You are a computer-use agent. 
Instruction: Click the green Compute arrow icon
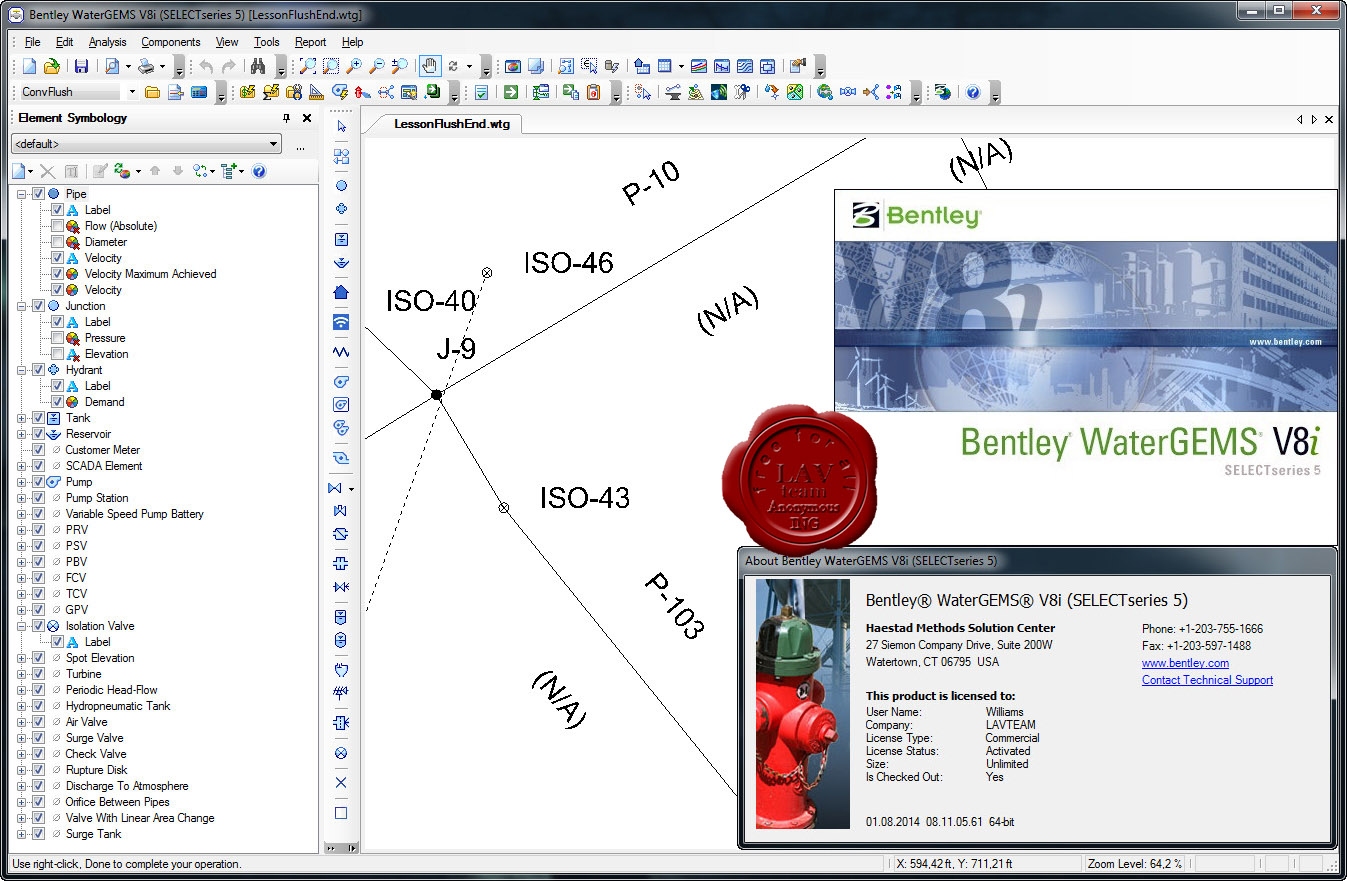point(511,93)
